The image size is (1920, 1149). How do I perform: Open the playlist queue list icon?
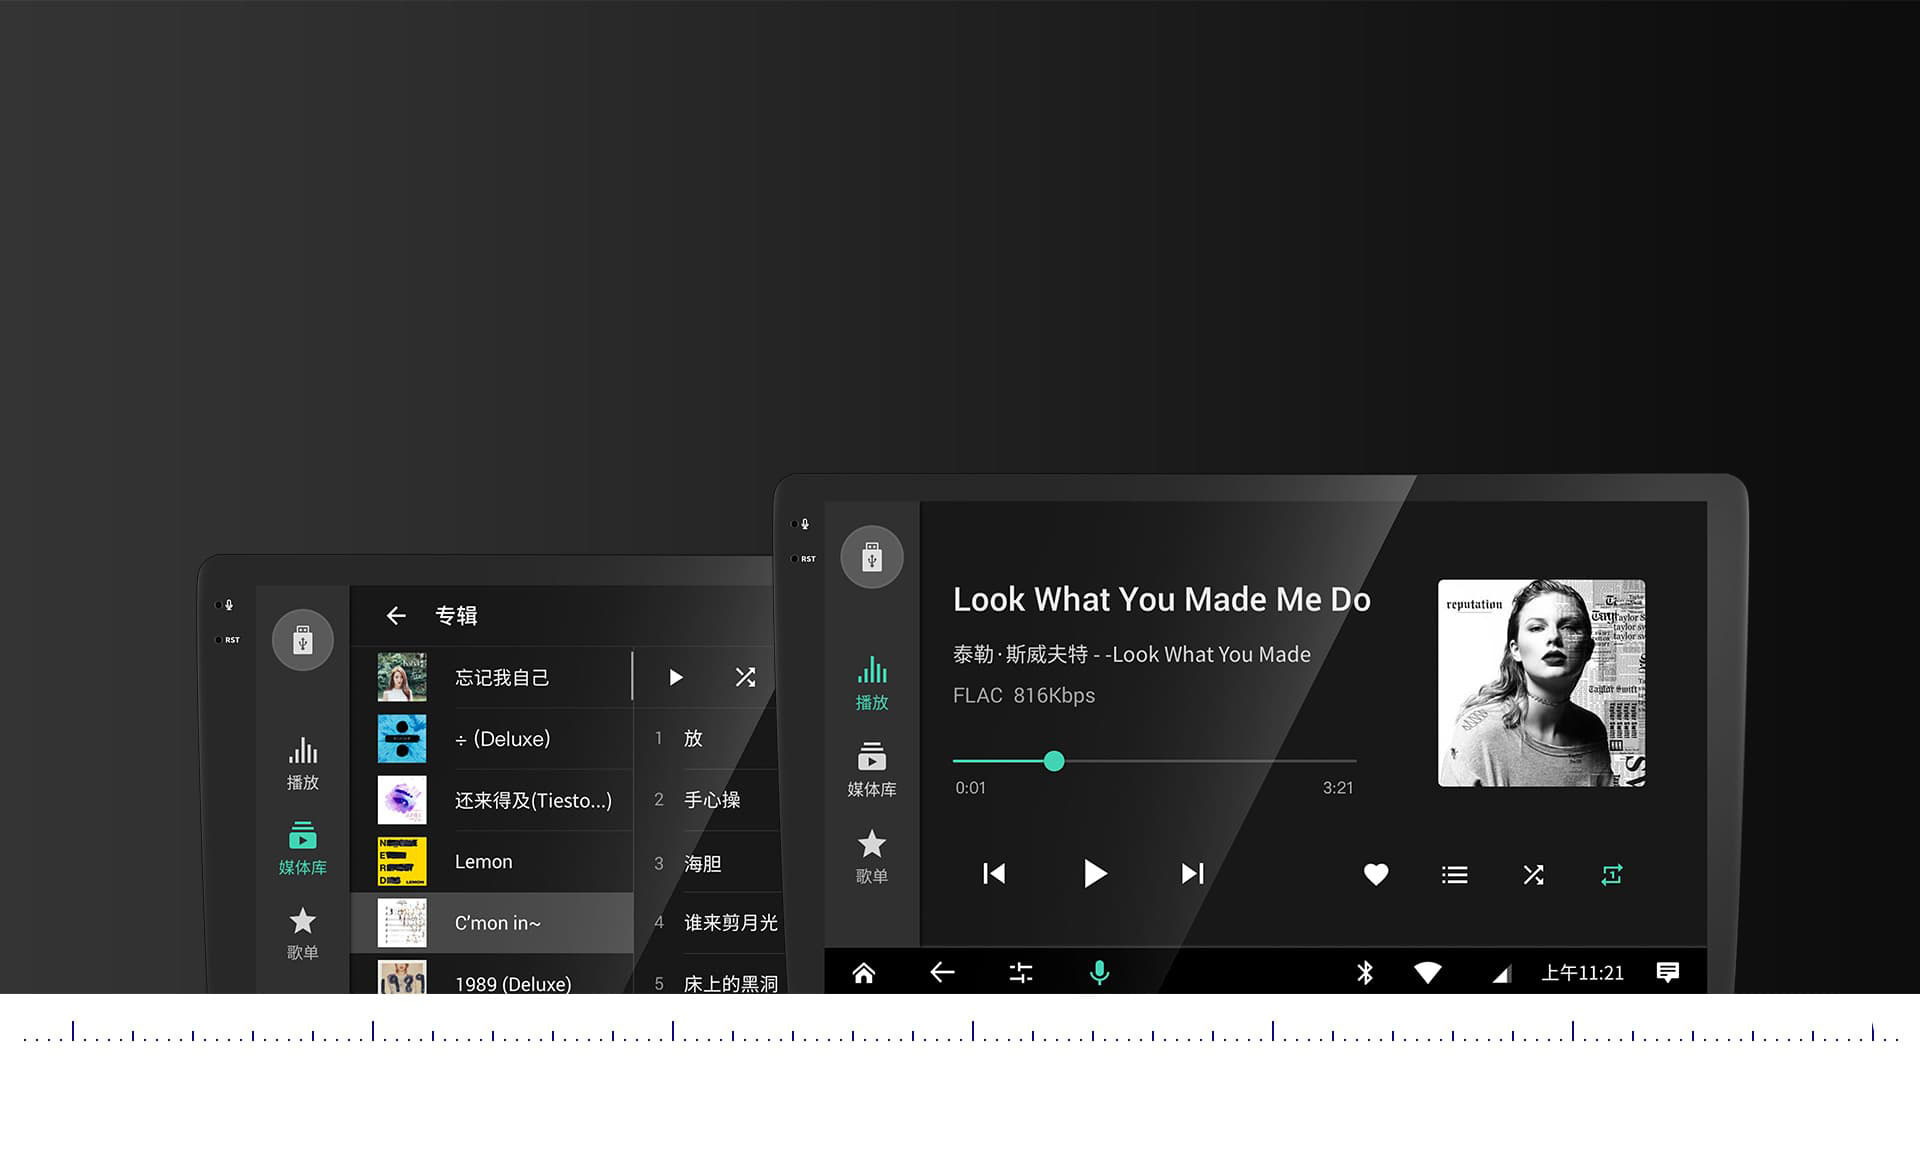[1454, 875]
